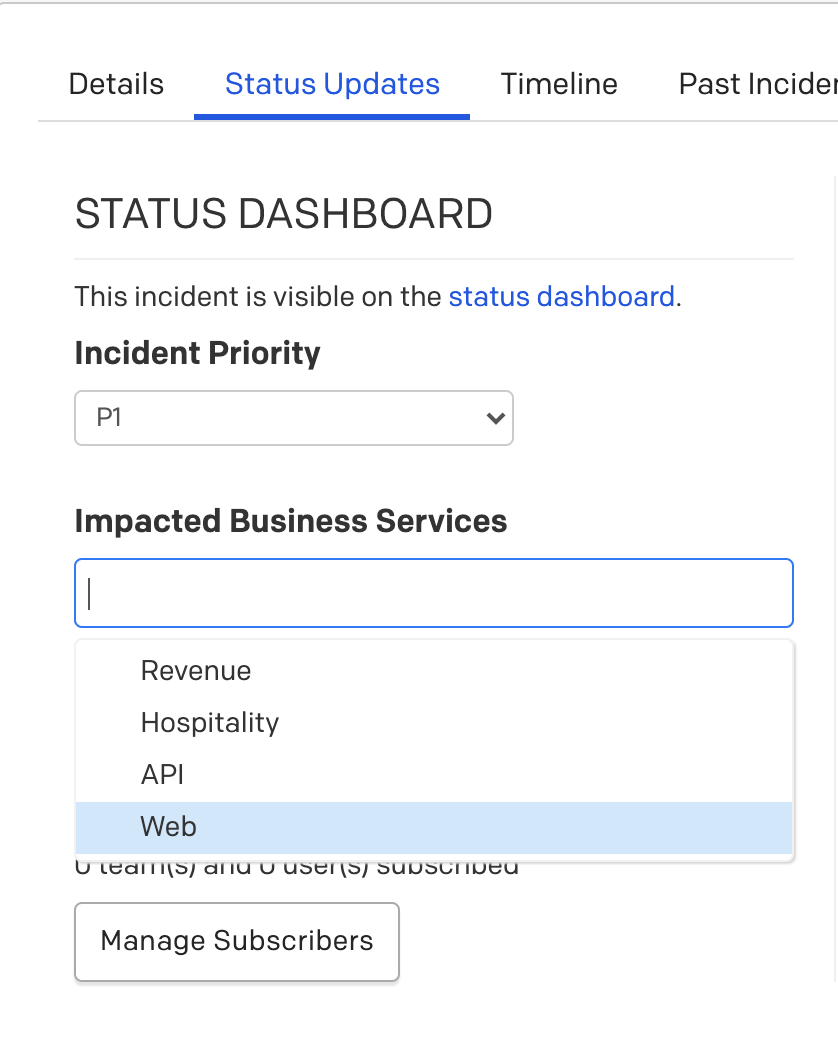Click the teams and users subscribed text
Viewport: 838px width, 1054px height.
pos(296,868)
